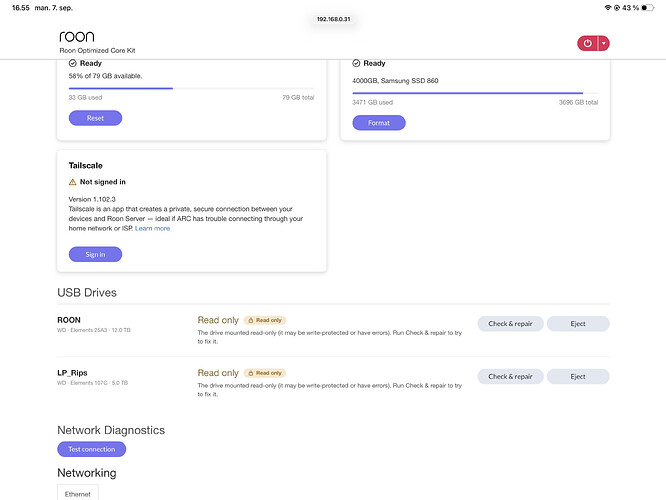Click the lock Read only badge for ROON drive

point(265,320)
